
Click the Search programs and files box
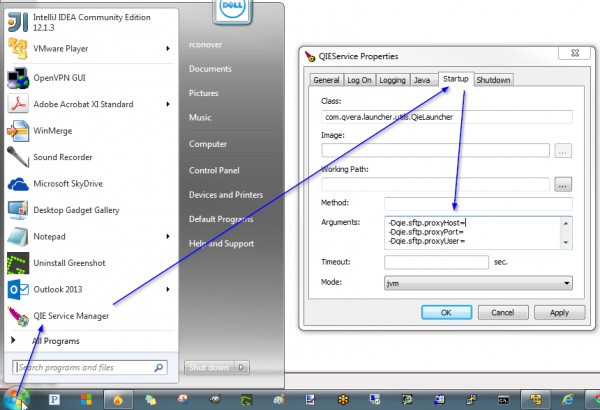(x=90, y=368)
